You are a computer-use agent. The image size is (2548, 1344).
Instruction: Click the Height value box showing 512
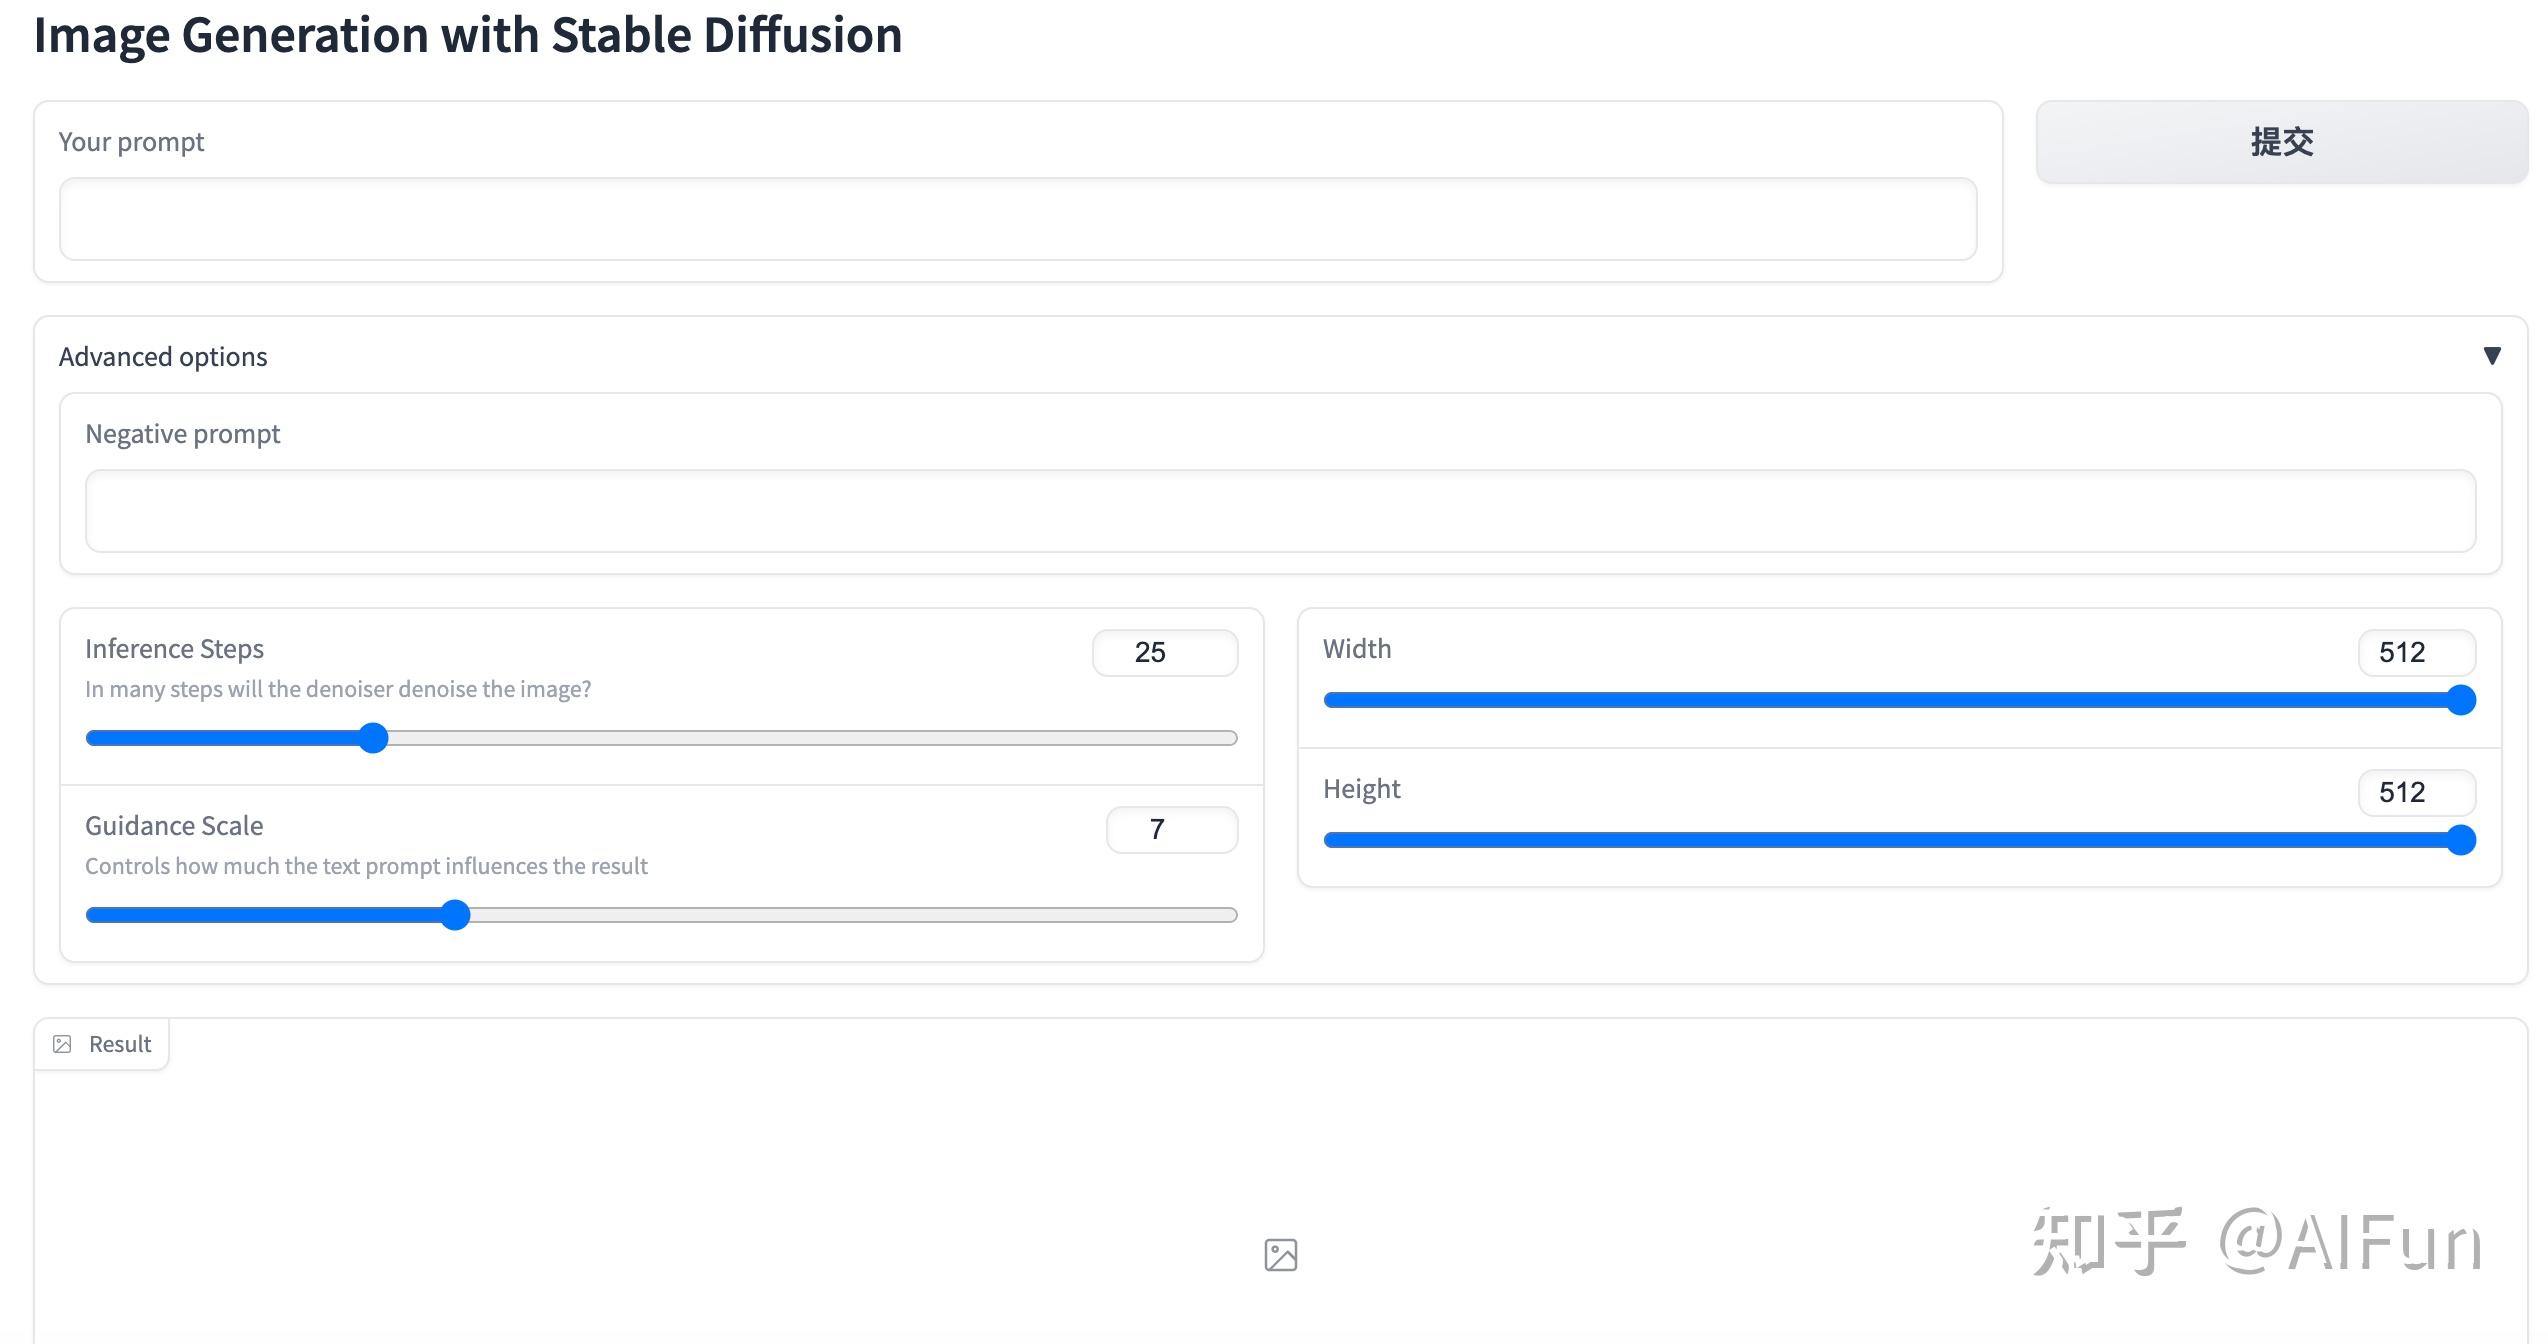click(x=2416, y=793)
